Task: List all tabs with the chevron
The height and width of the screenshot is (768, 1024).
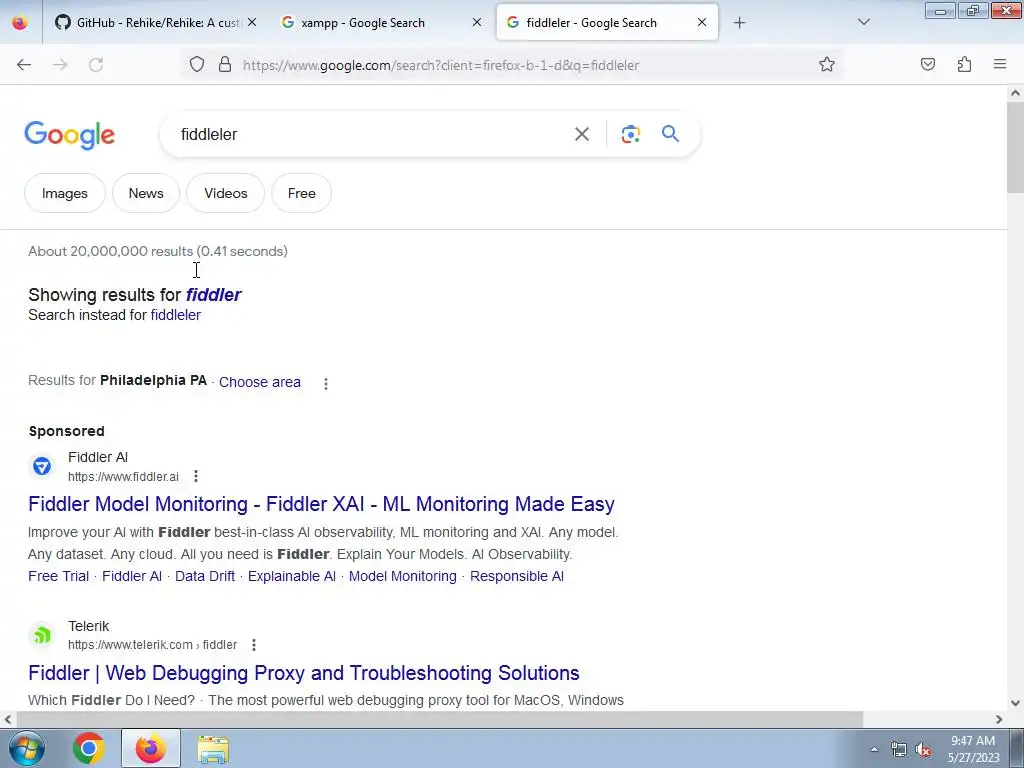Action: 864,22
